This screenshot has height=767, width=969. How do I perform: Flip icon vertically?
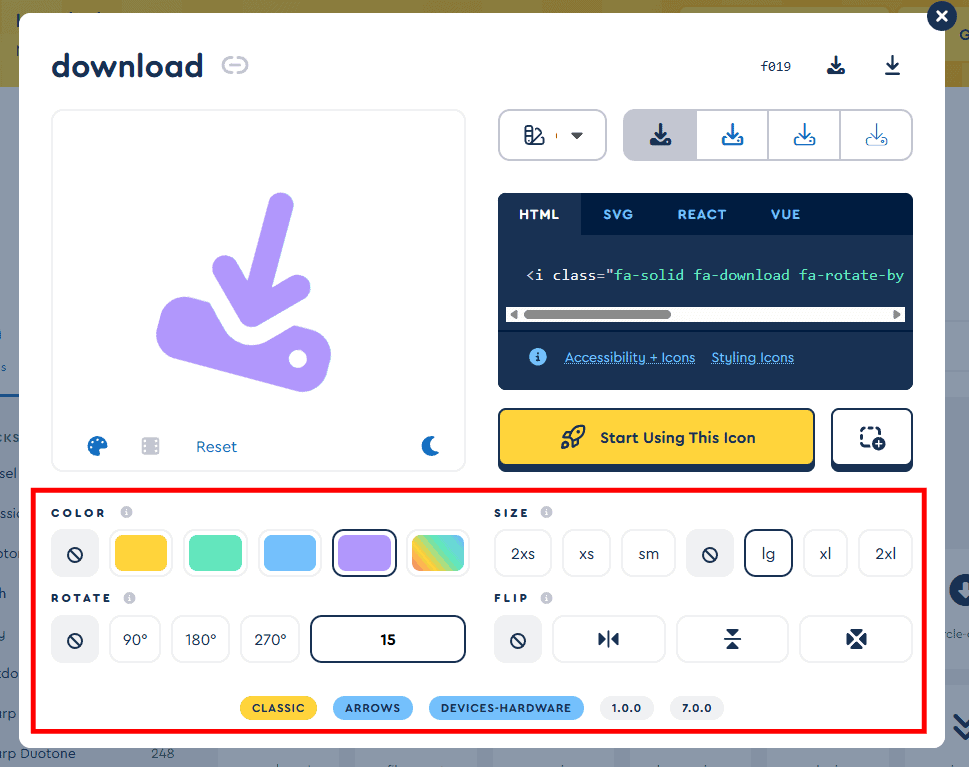(x=732, y=639)
